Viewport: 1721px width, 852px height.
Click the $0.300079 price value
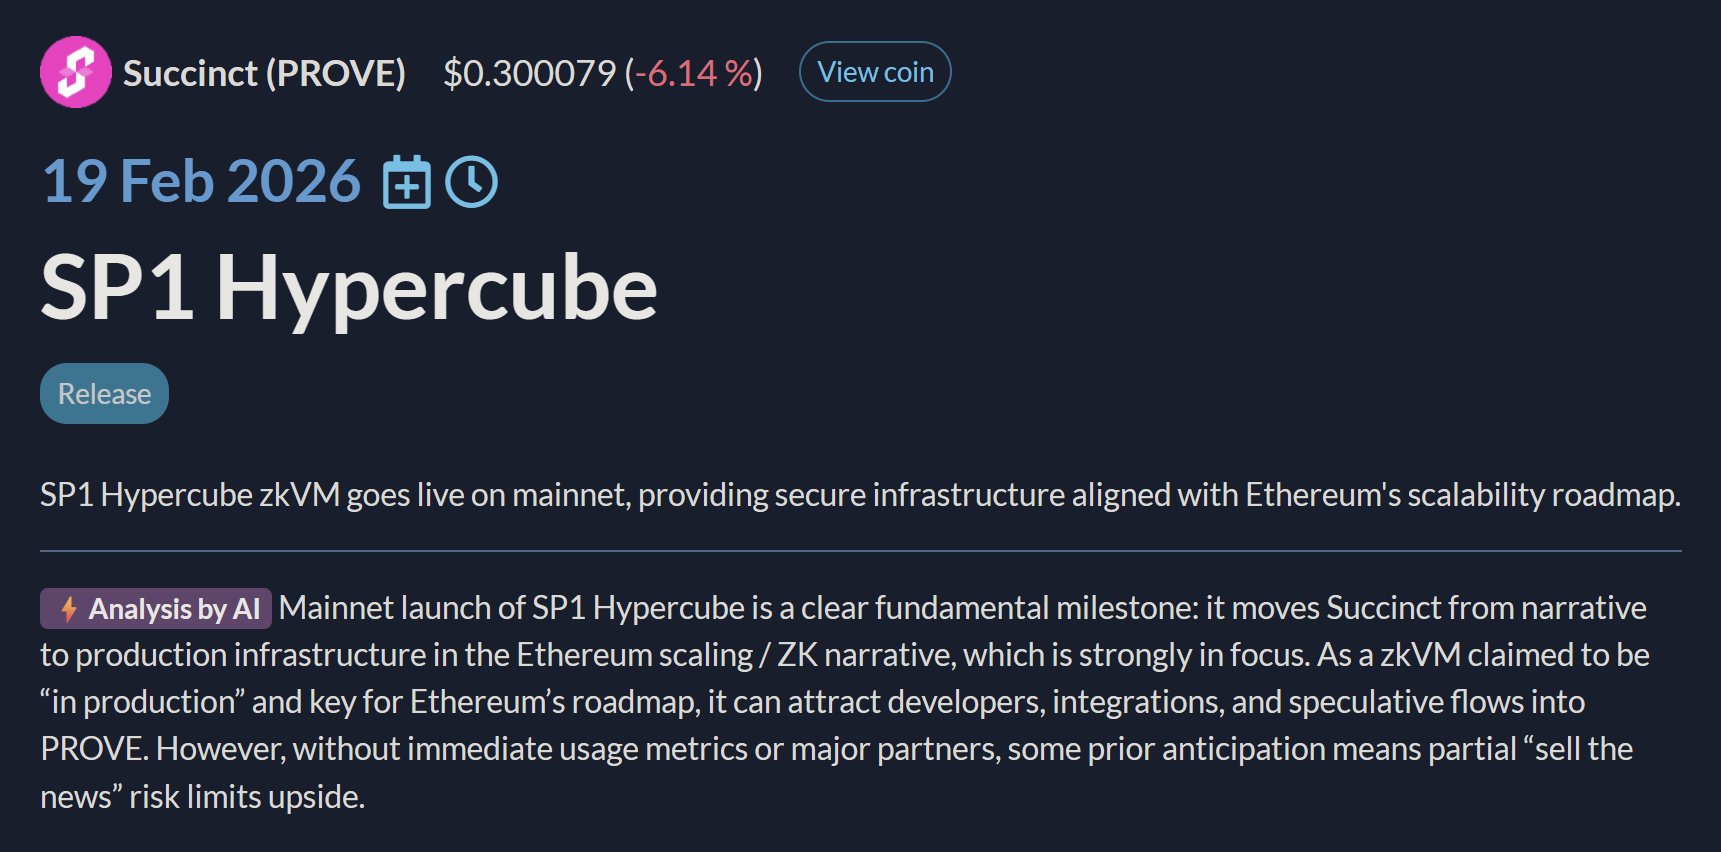pos(529,73)
